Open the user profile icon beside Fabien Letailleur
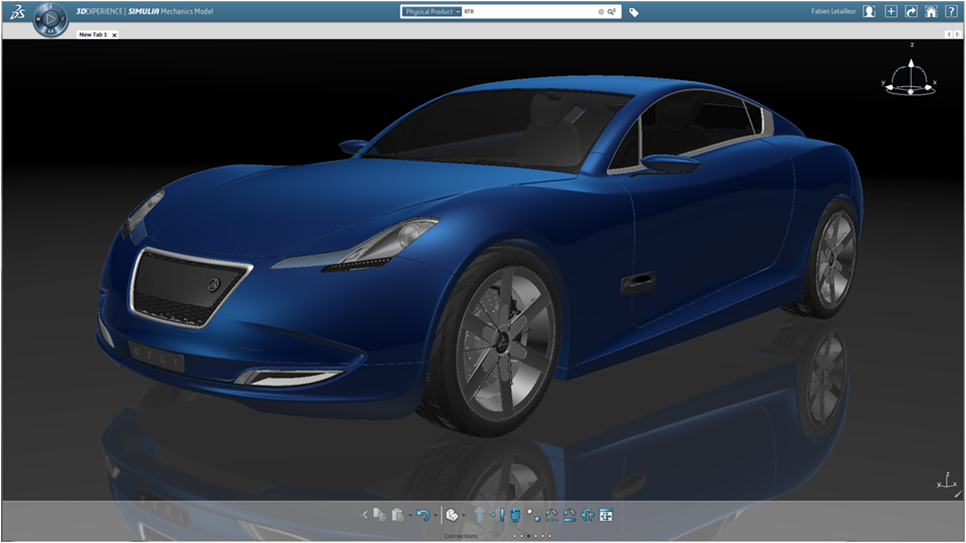Image resolution: width=966 pixels, height=543 pixels. pos(869,12)
